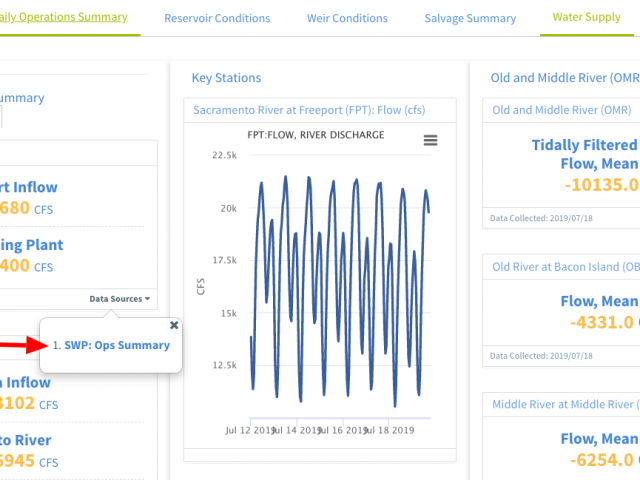Click the Data Collected date under Bacon Island card

(541, 356)
